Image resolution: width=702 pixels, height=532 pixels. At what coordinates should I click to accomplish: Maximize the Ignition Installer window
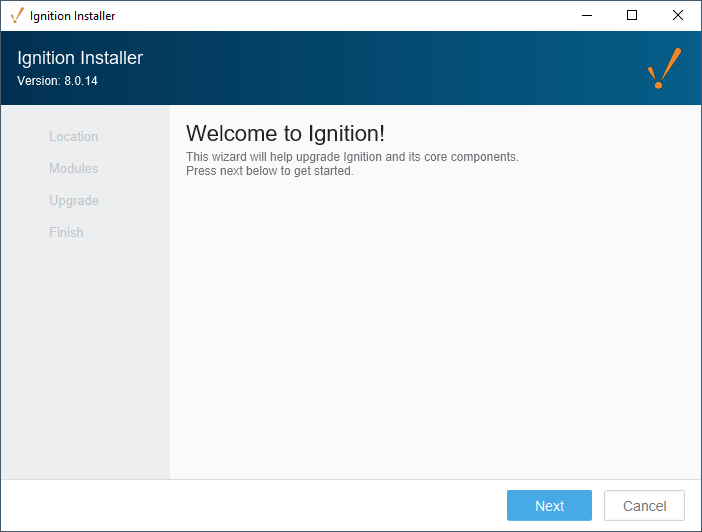click(x=632, y=16)
